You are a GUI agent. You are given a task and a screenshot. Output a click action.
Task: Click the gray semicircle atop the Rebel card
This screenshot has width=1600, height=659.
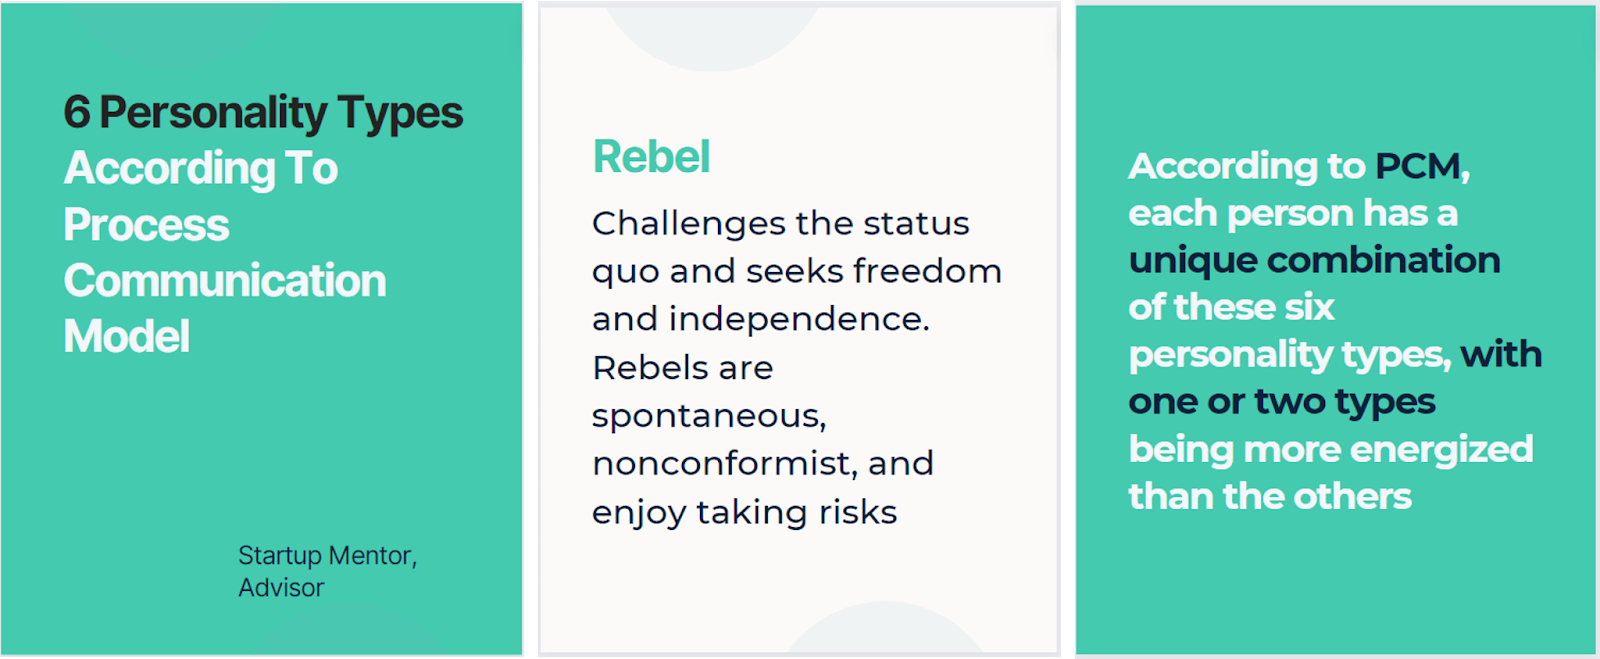click(711, 38)
